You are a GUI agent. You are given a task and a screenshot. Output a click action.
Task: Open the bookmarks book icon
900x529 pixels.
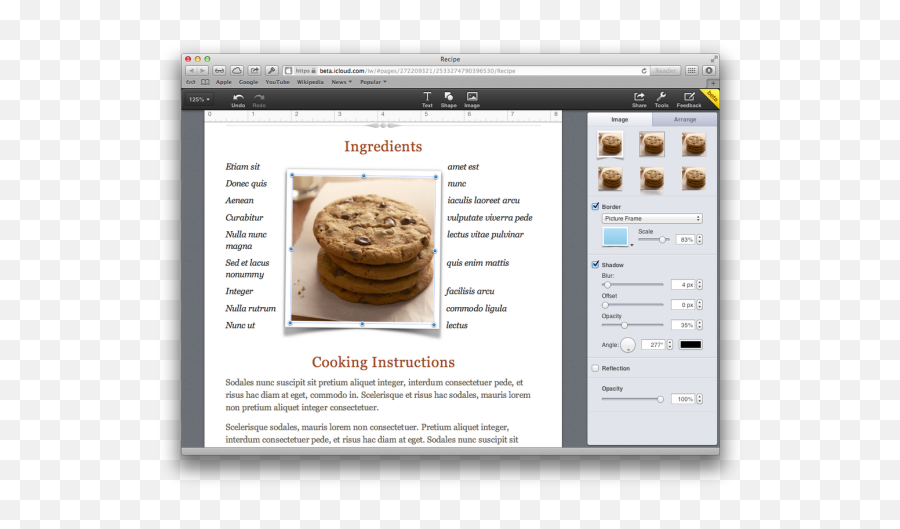[205, 82]
